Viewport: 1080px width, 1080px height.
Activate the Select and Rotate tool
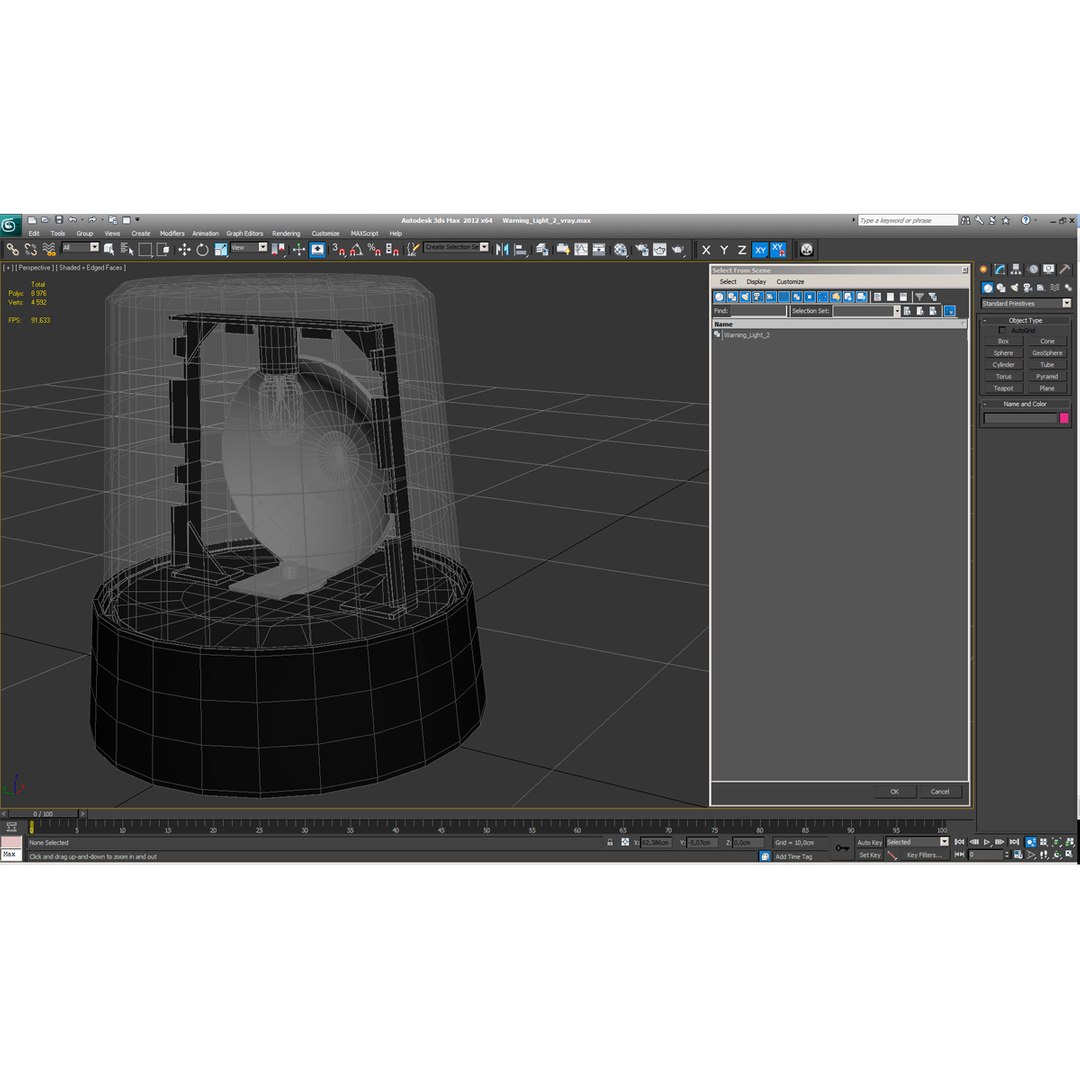pos(202,249)
